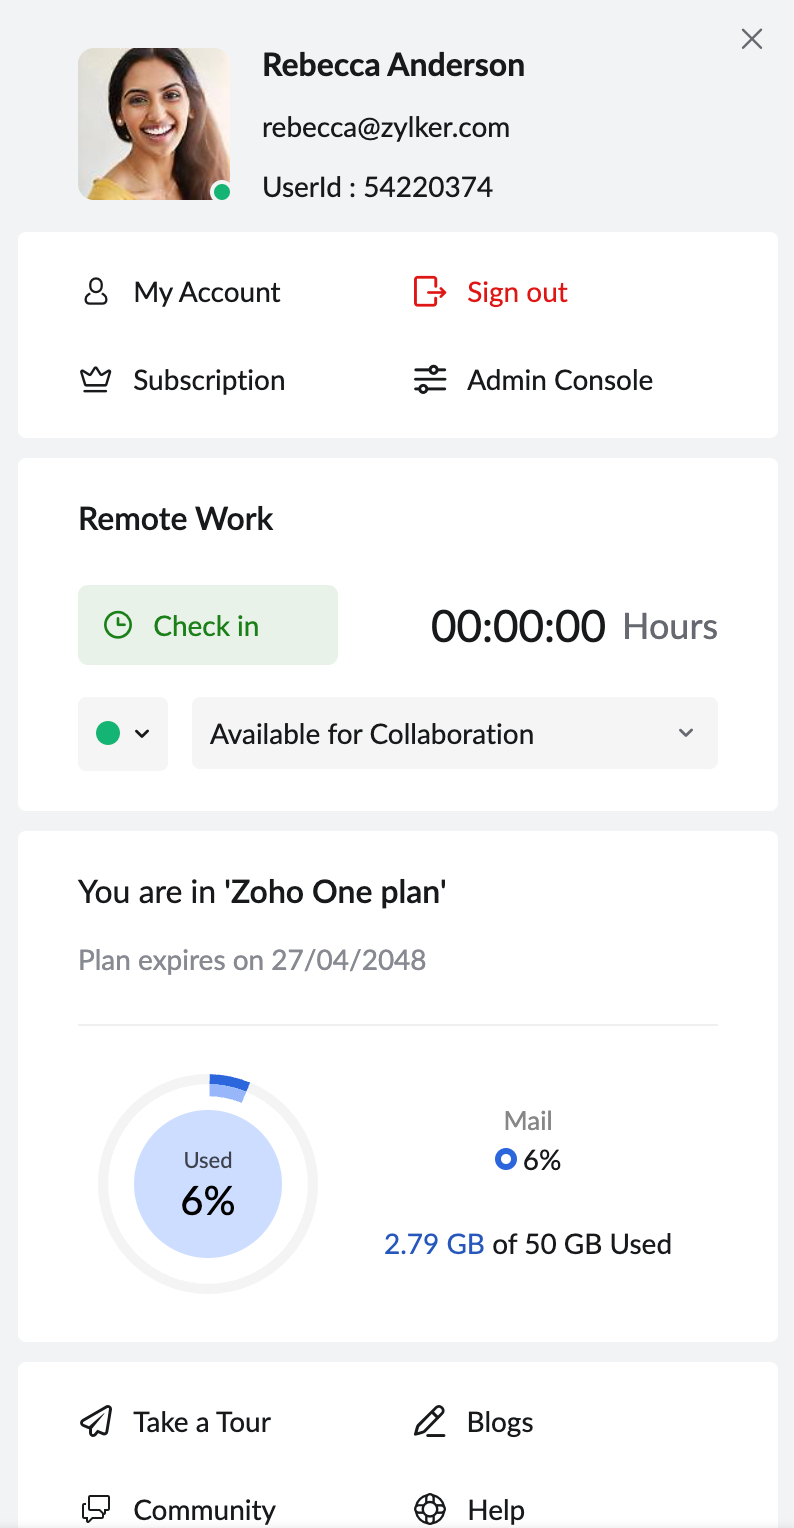Open the Subscription link
Image resolution: width=794 pixels, height=1528 pixels.
[209, 380]
